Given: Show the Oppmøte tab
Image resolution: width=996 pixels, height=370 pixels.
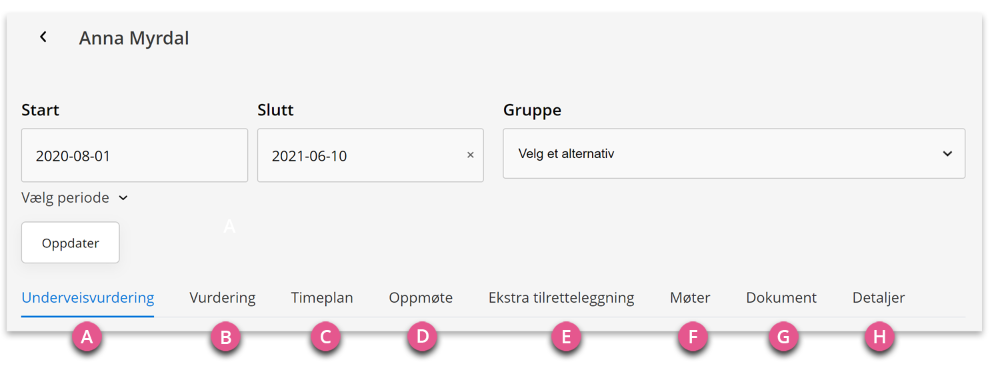Looking at the screenshot, I should (x=421, y=298).
